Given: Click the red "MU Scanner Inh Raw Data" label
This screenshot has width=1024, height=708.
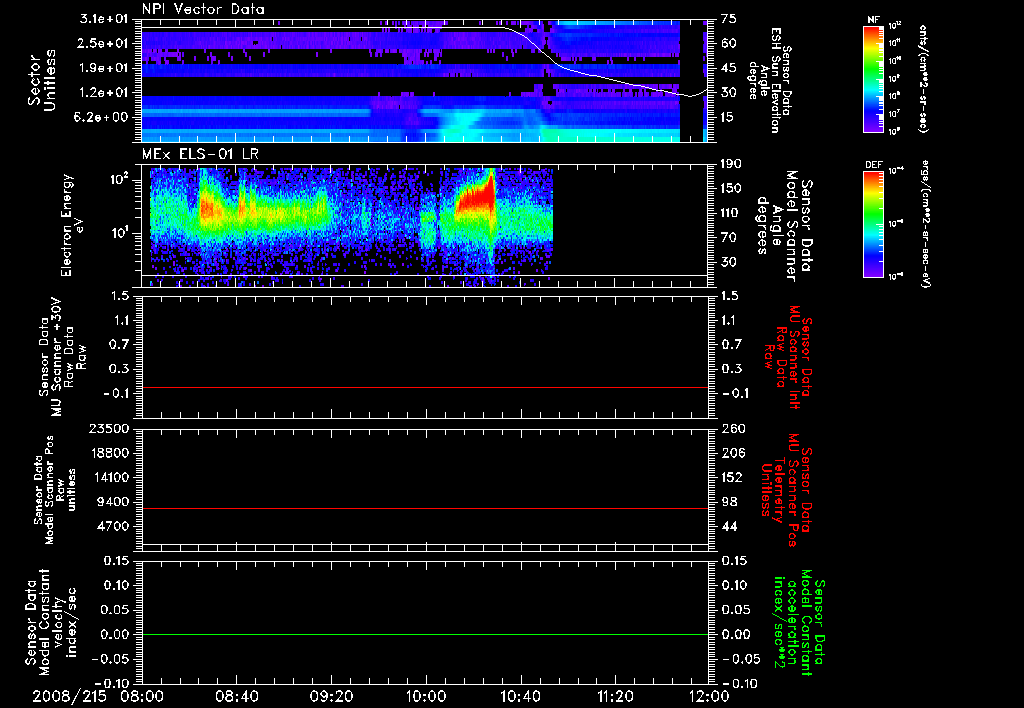Looking at the screenshot, I should click(x=789, y=357).
